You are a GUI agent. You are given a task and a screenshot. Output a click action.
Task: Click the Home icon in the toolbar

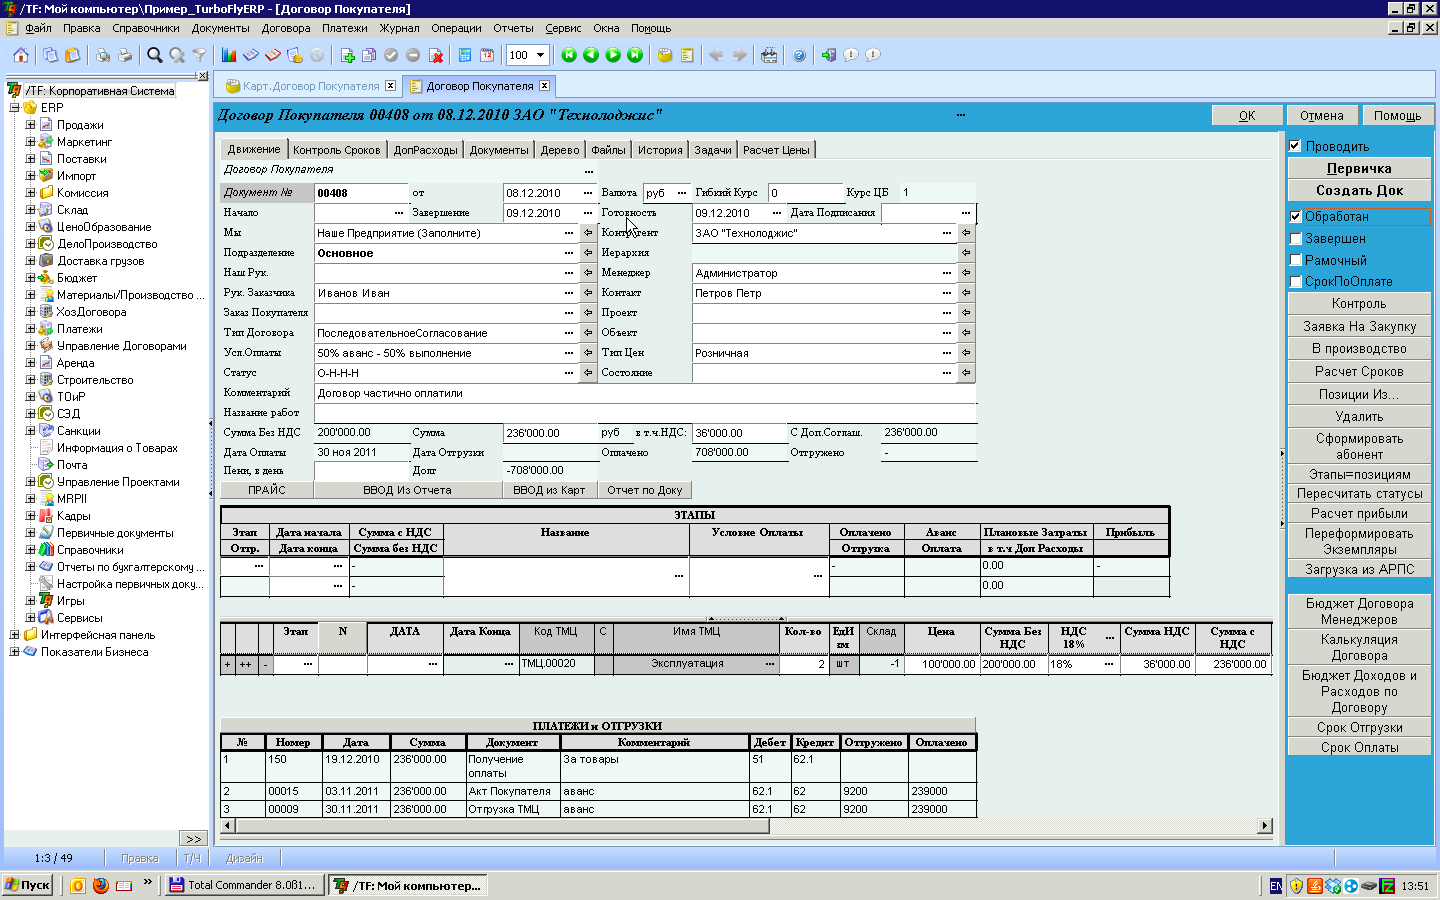[x=21, y=55]
